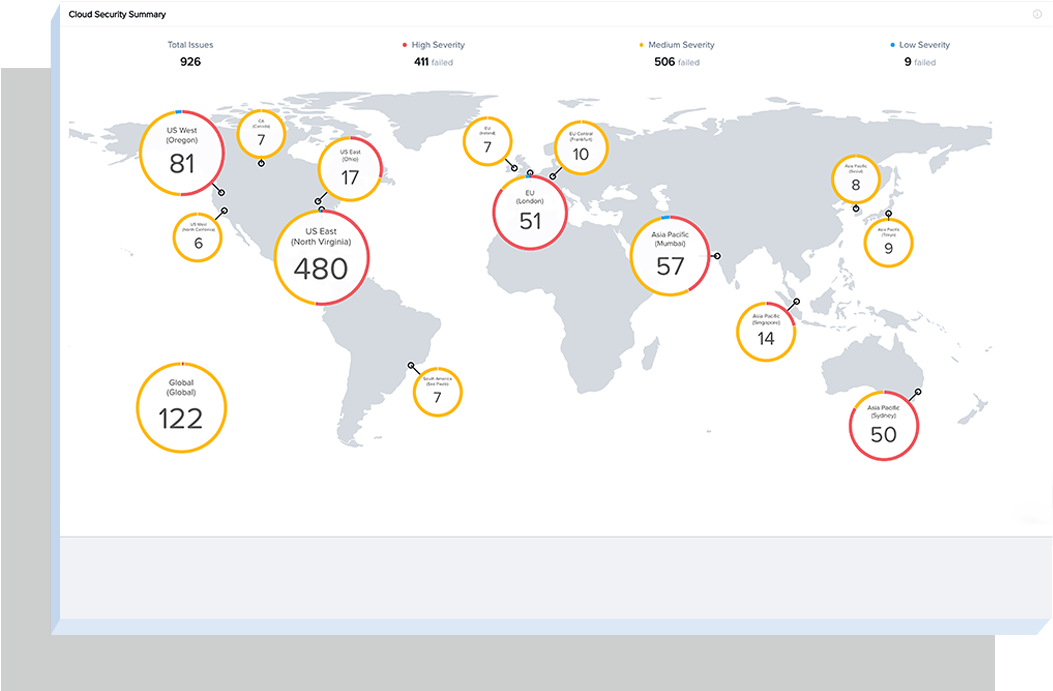Click the Asia Pacific (Sydney) donut marker

884,425
